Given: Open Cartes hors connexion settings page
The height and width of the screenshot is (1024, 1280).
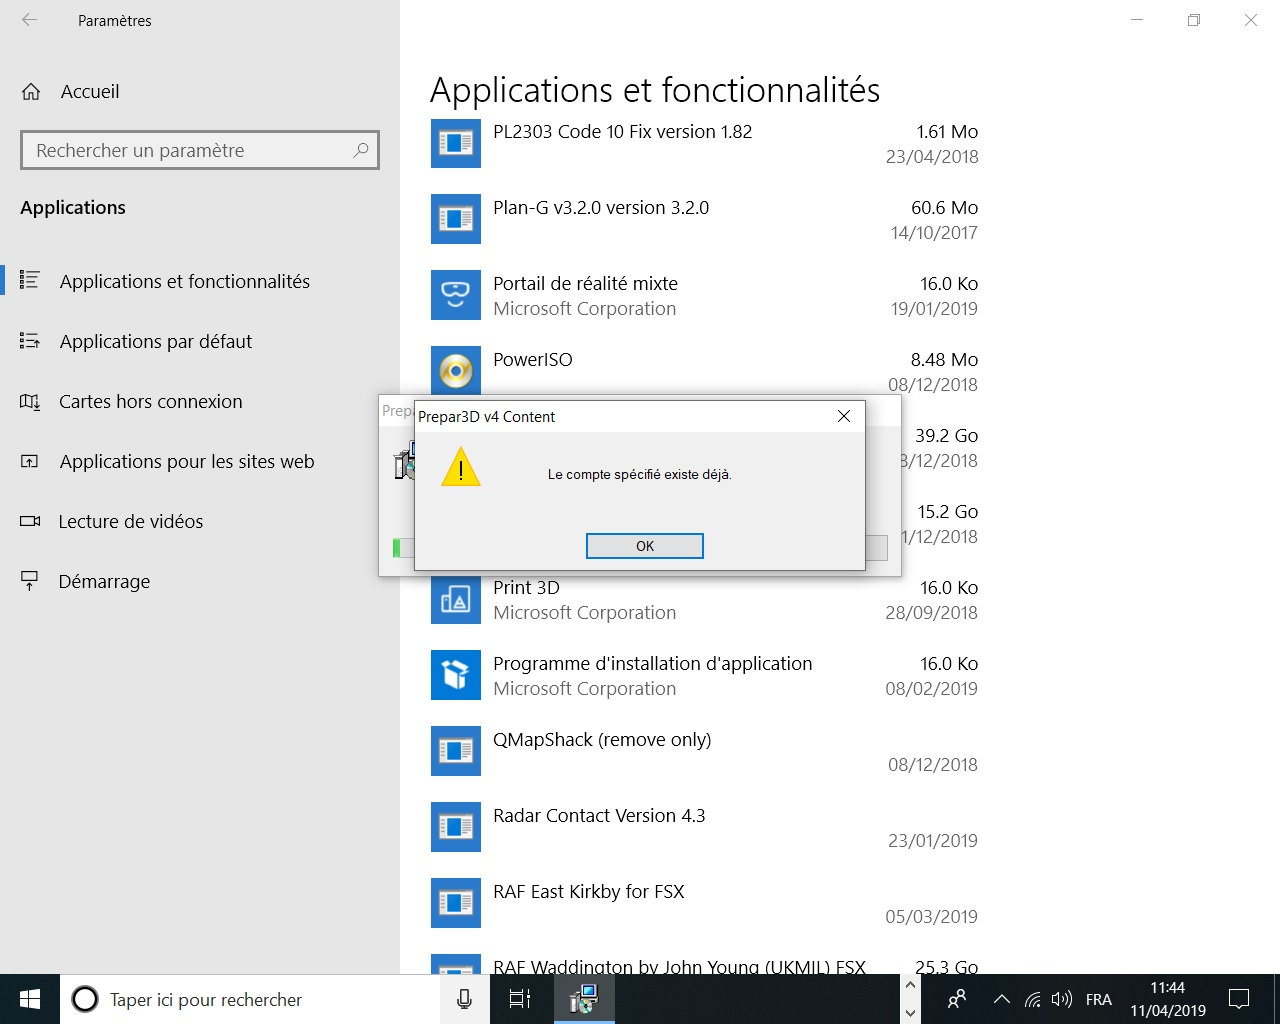Looking at the screenshot, I should [x=200, y=401].
